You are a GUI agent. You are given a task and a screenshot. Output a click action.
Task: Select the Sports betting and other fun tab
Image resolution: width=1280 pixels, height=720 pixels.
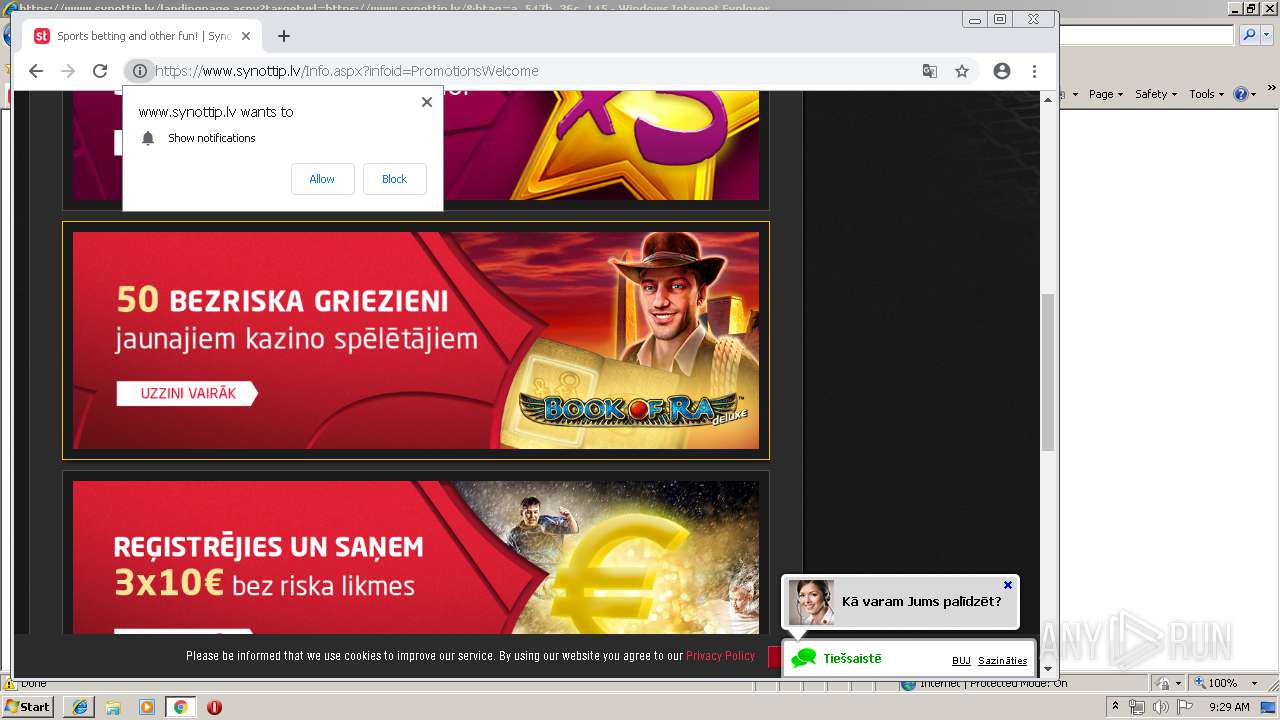pyautogui.click(x=142, y=36)
